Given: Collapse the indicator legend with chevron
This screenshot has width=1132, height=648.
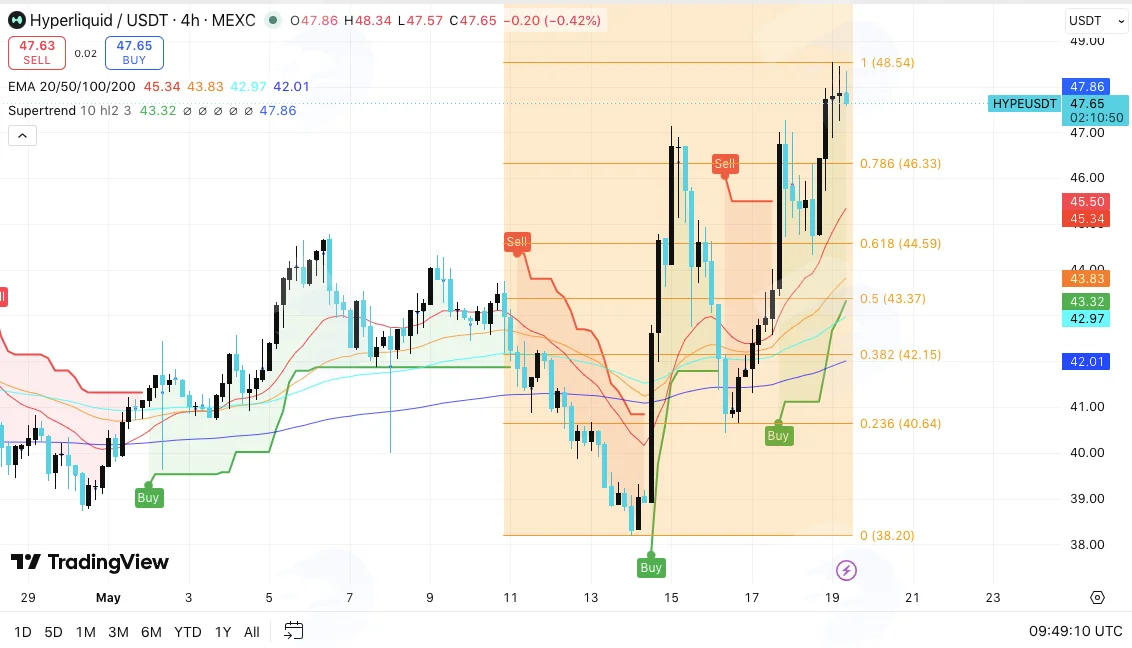Looking at the screenshot, I should (x=22, y=136).
